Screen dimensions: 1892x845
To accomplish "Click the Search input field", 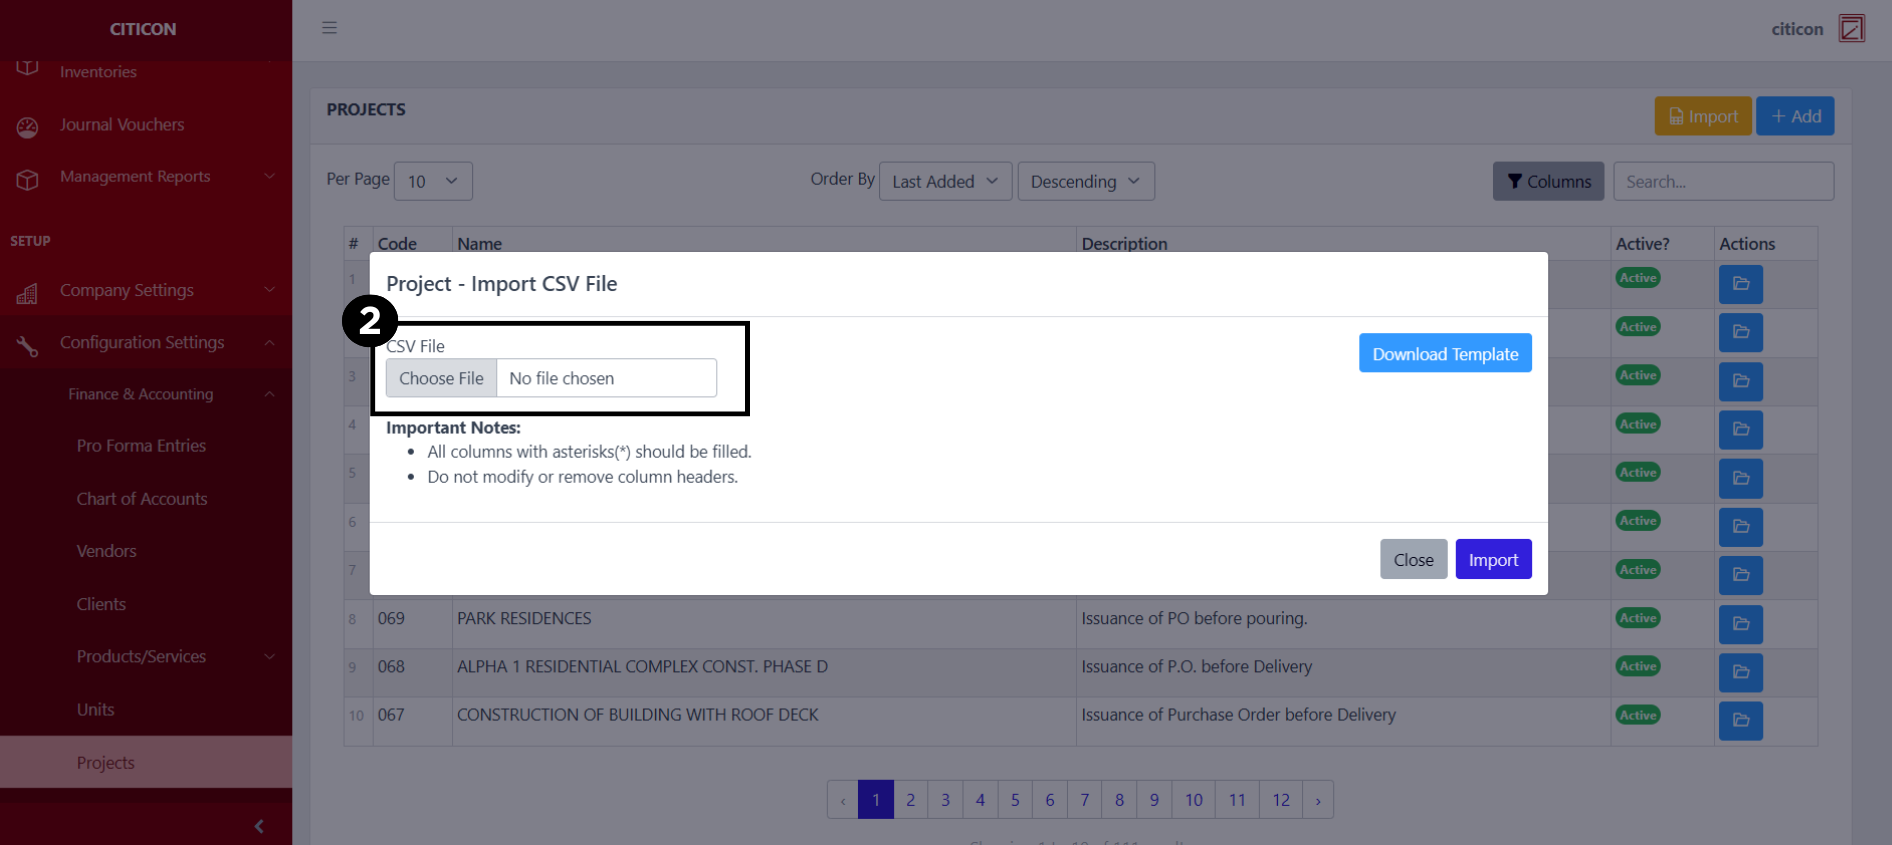I will click(1722, 181).
